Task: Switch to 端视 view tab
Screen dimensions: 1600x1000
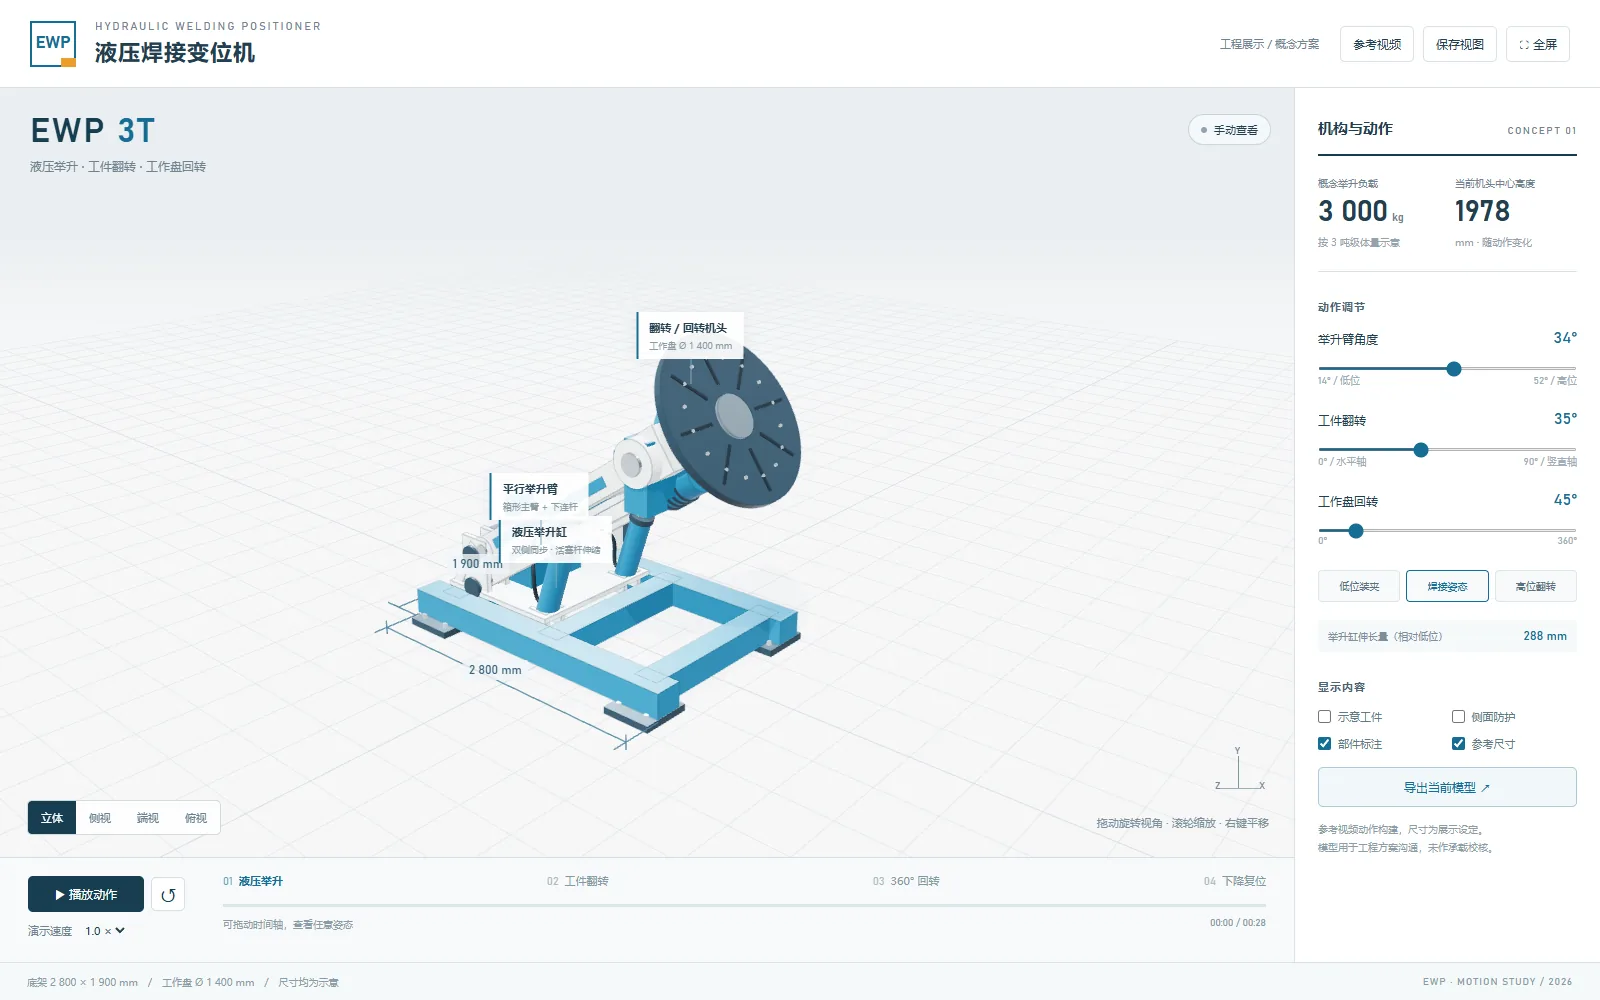Action: (x=148, y=818)
